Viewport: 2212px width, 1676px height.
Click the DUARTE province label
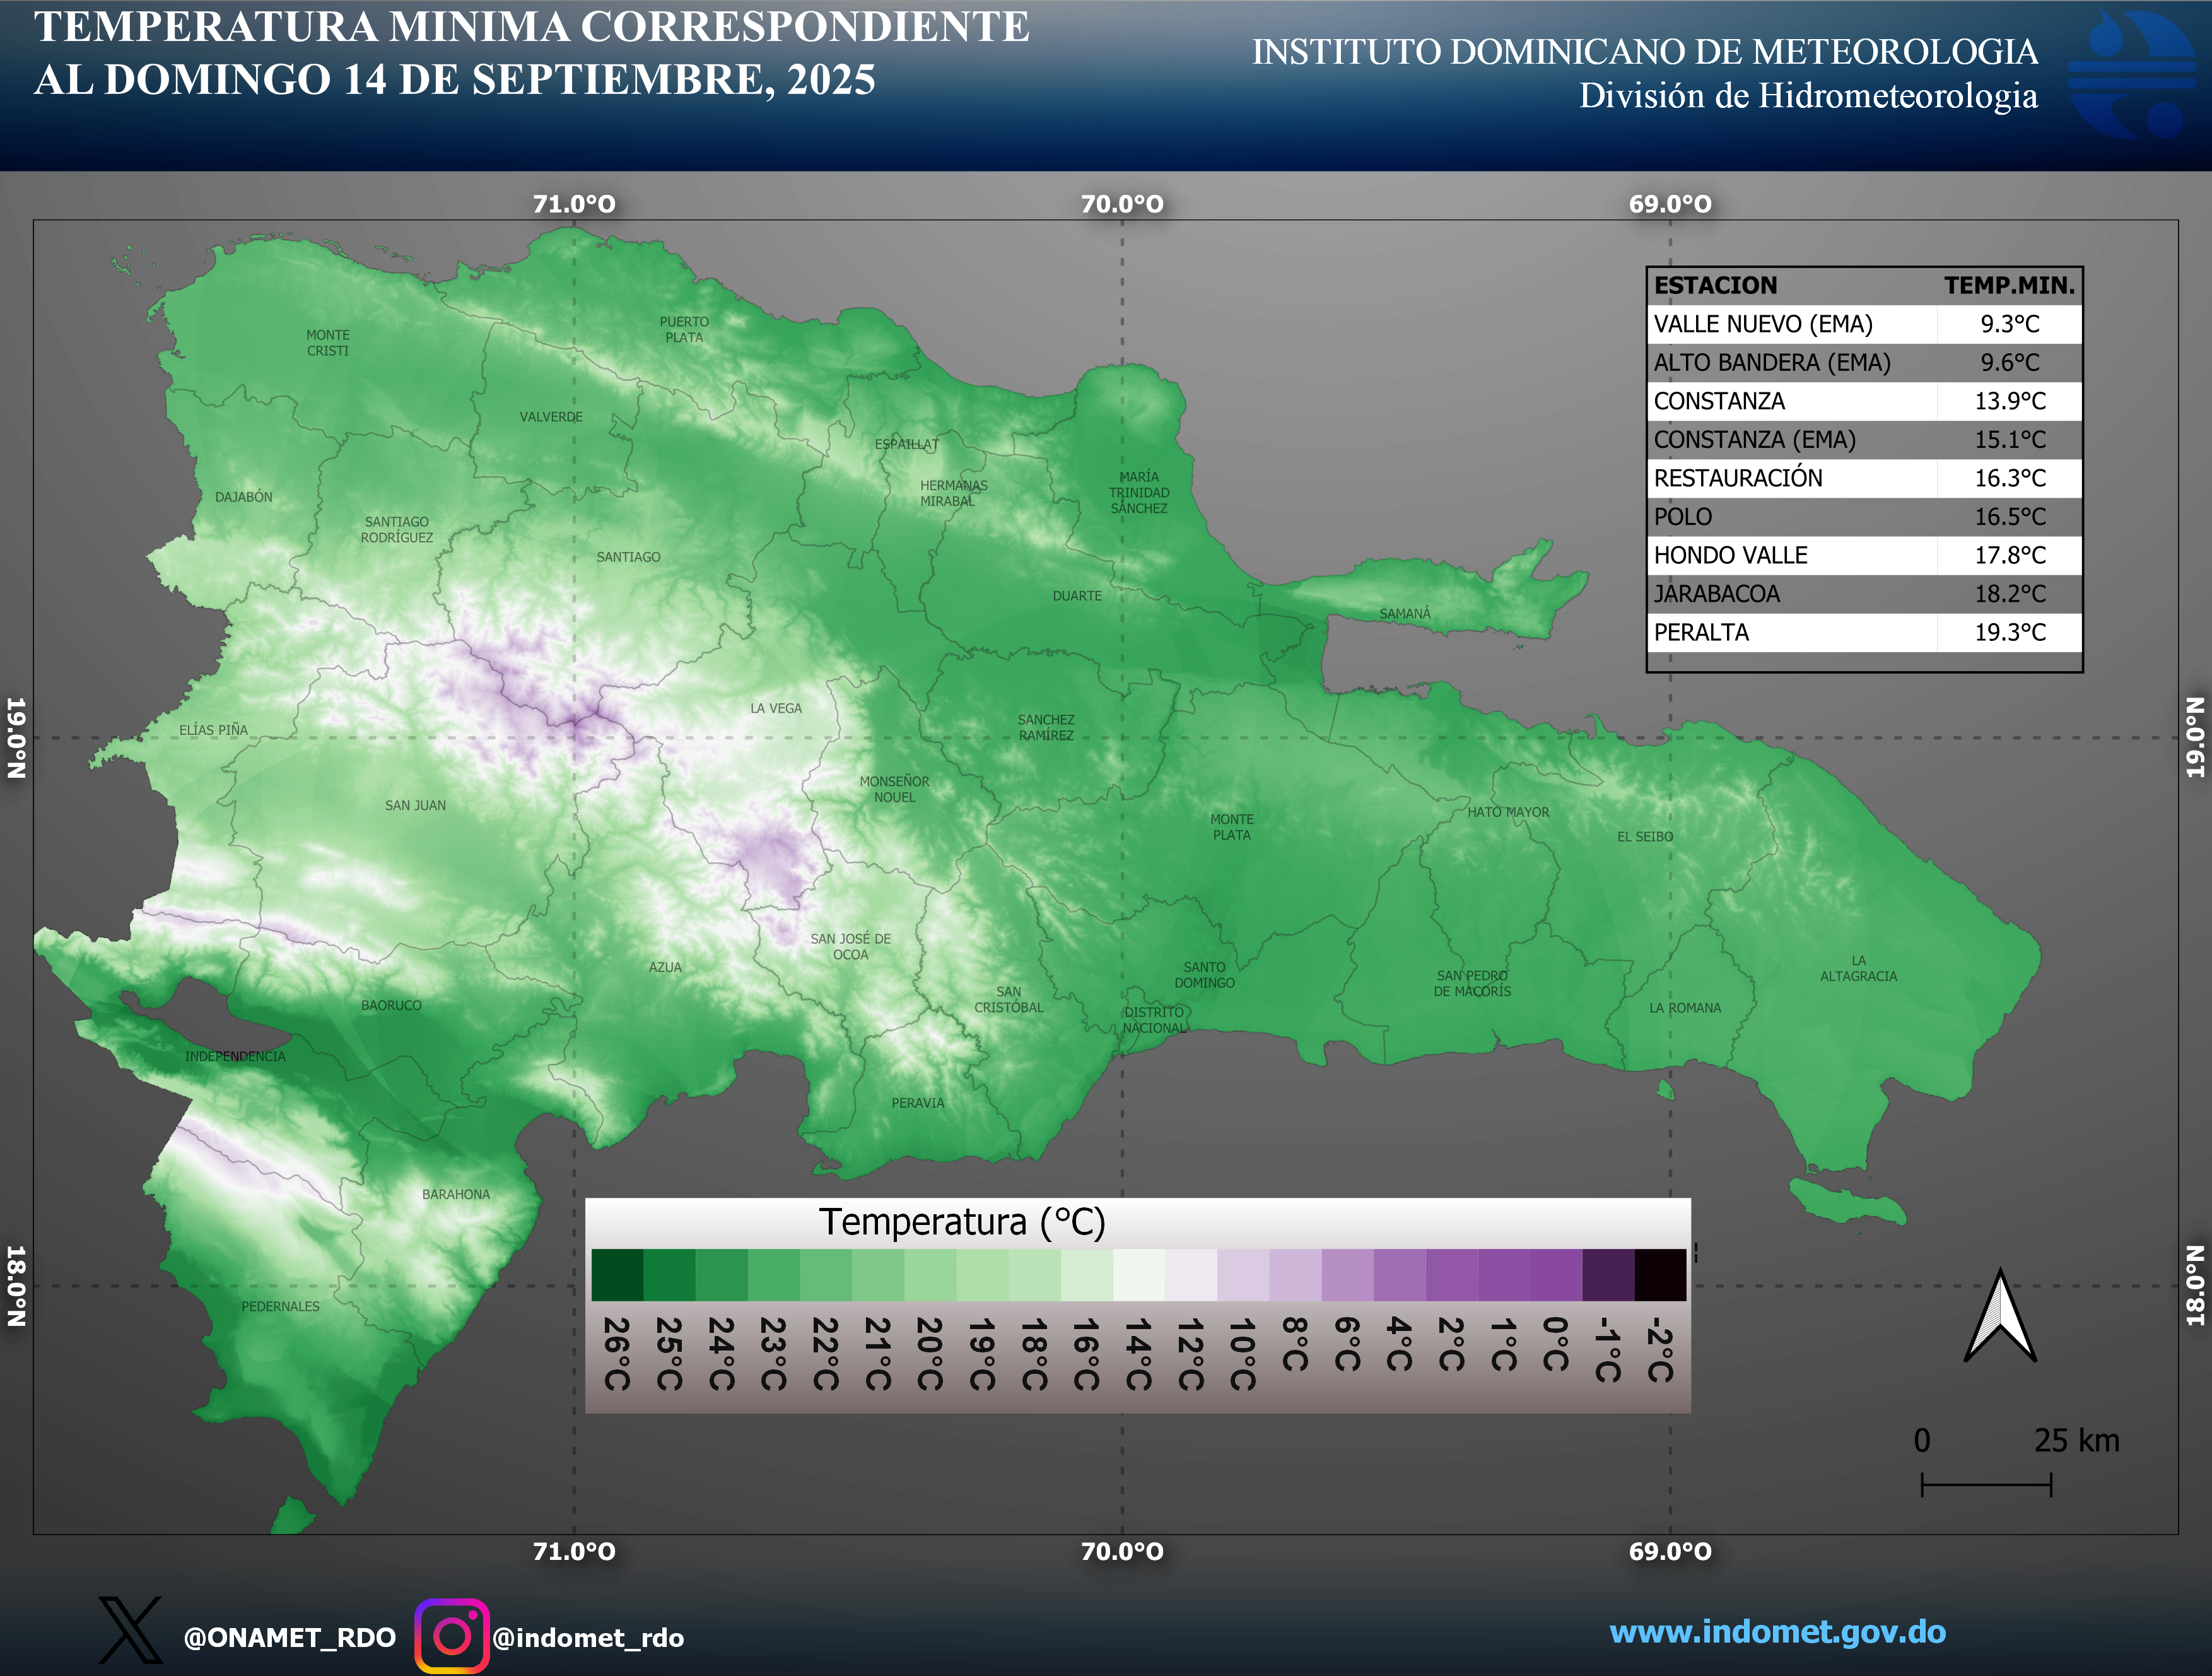[x=1077, y=596]
